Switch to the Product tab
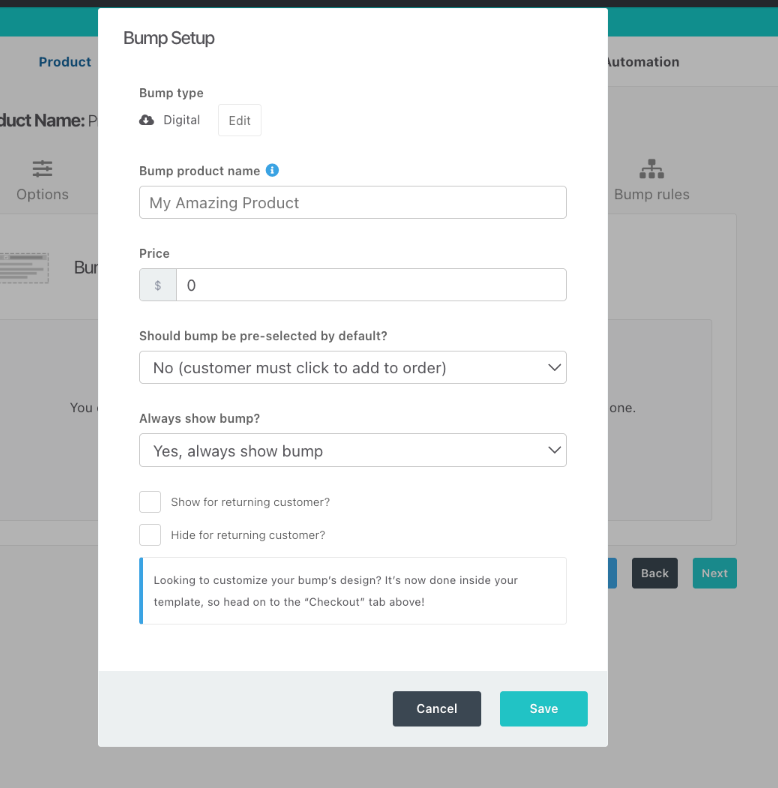This screenshot has height=788, width=778. 65,62
